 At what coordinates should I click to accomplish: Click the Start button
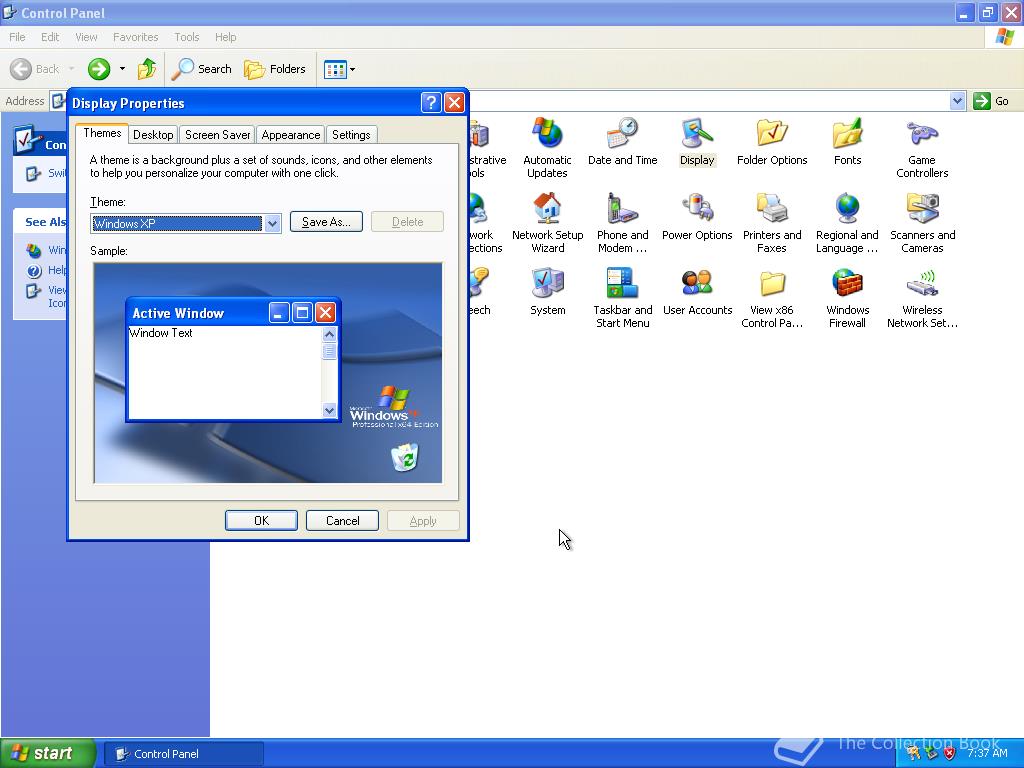click(47, 753)
